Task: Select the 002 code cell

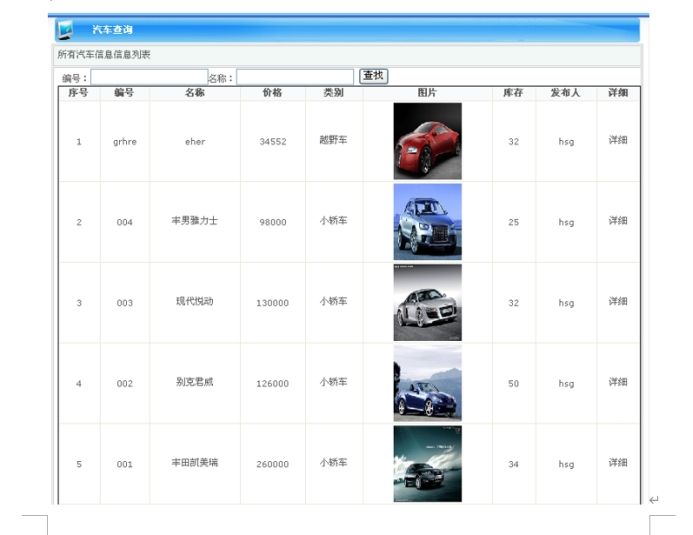Action: (x=125, y=383)
